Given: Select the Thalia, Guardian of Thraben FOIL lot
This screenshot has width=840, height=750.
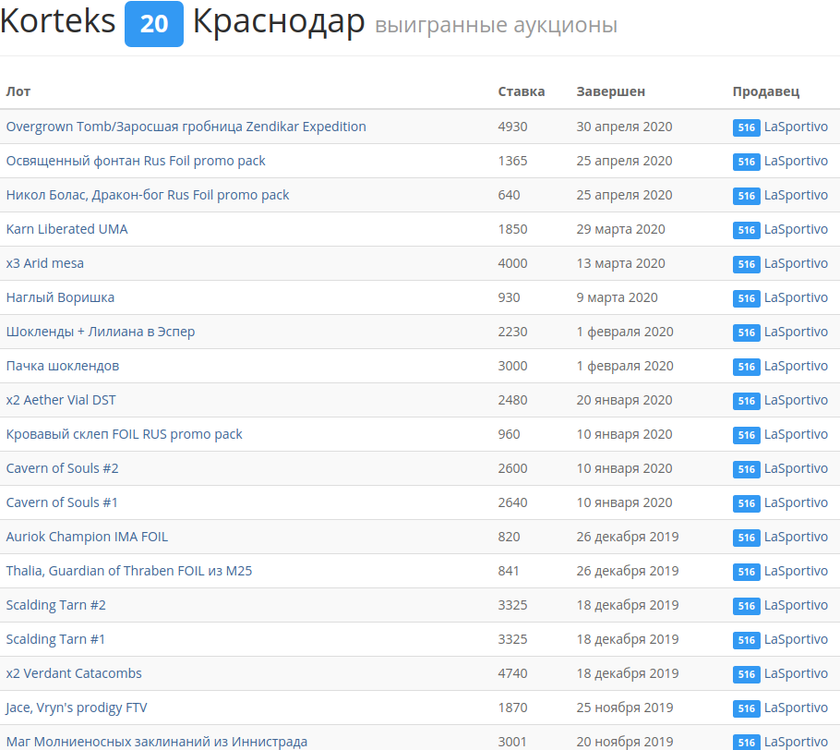Looking at the screenshot, I should [x=128, y=571].
